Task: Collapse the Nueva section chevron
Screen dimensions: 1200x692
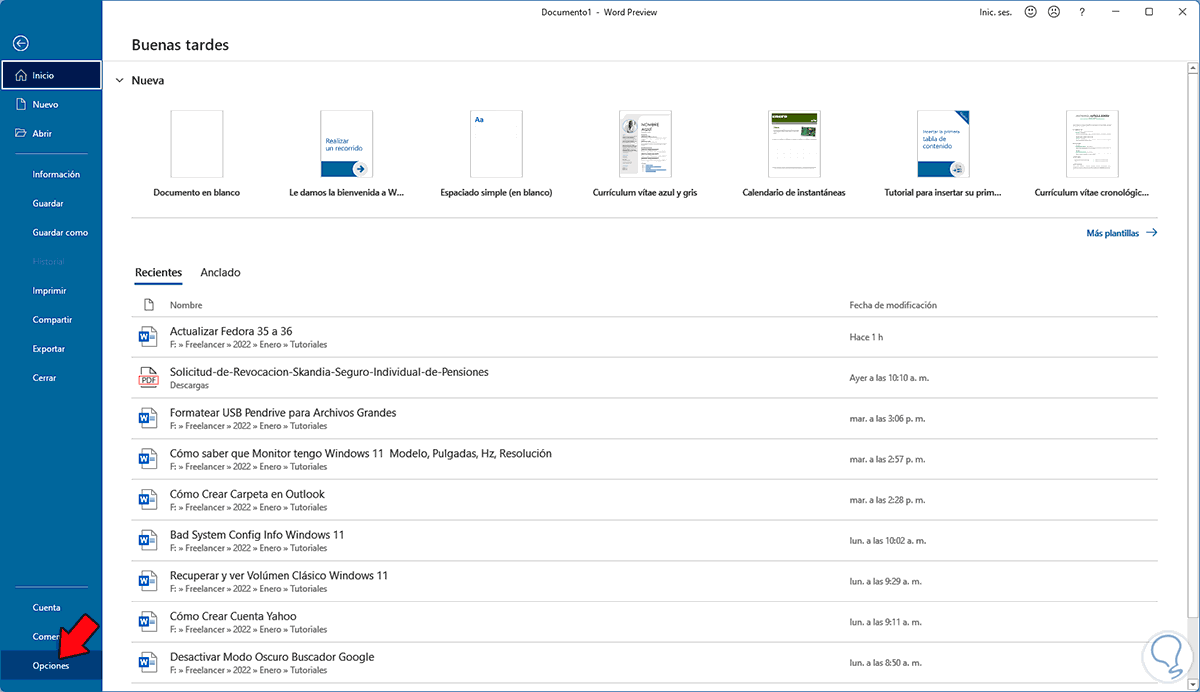Action: point(120,80)
